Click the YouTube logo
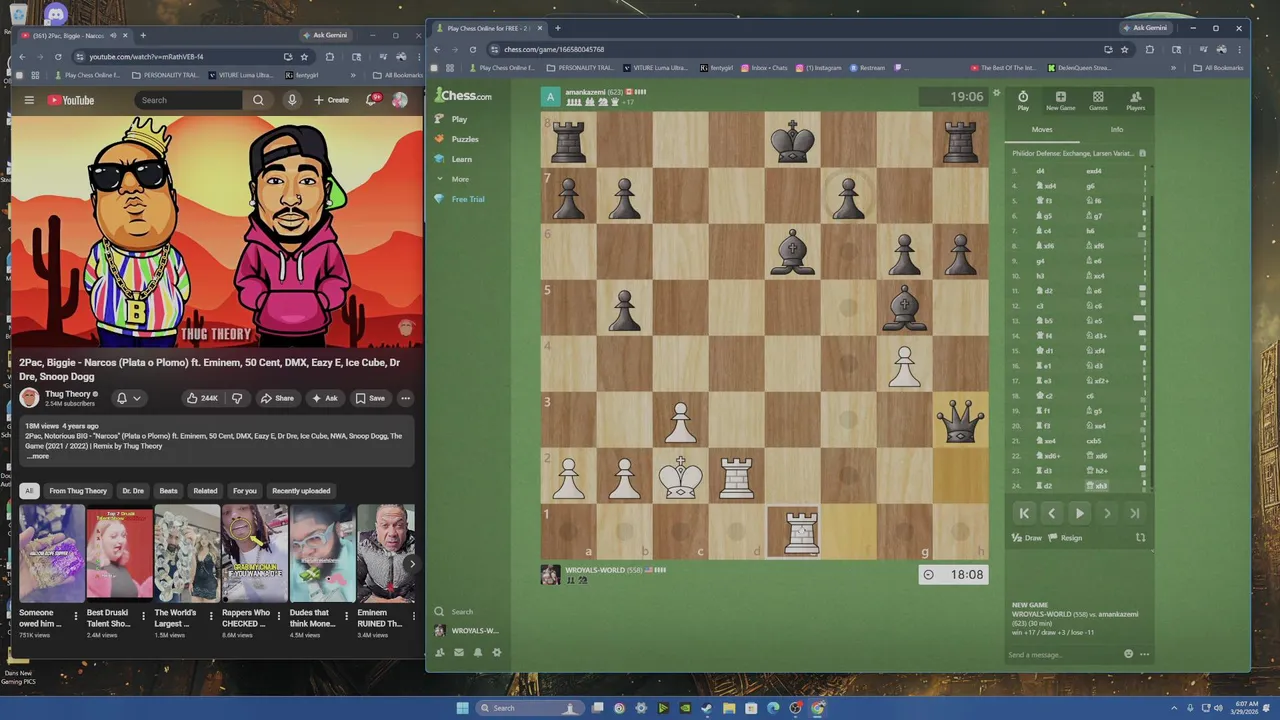The image size is (1280, 720). tap(71, 100)
